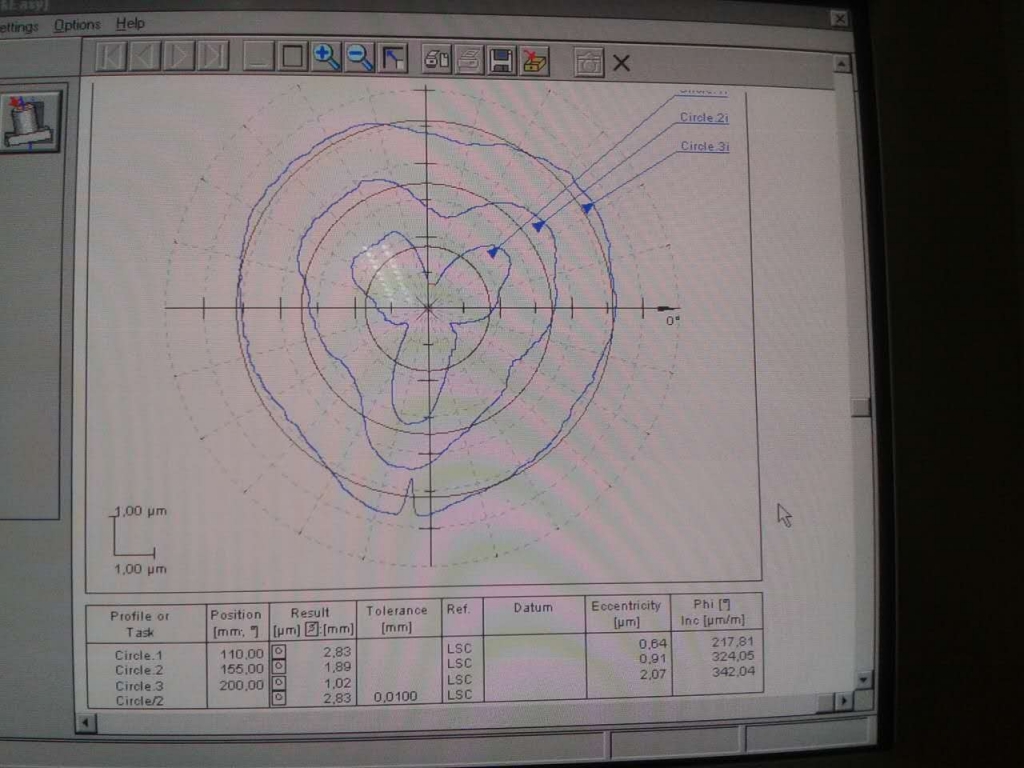Click the zoom out magnifier icon
The height and width of the screenshot is (768, 1024).
click(360, 57)
